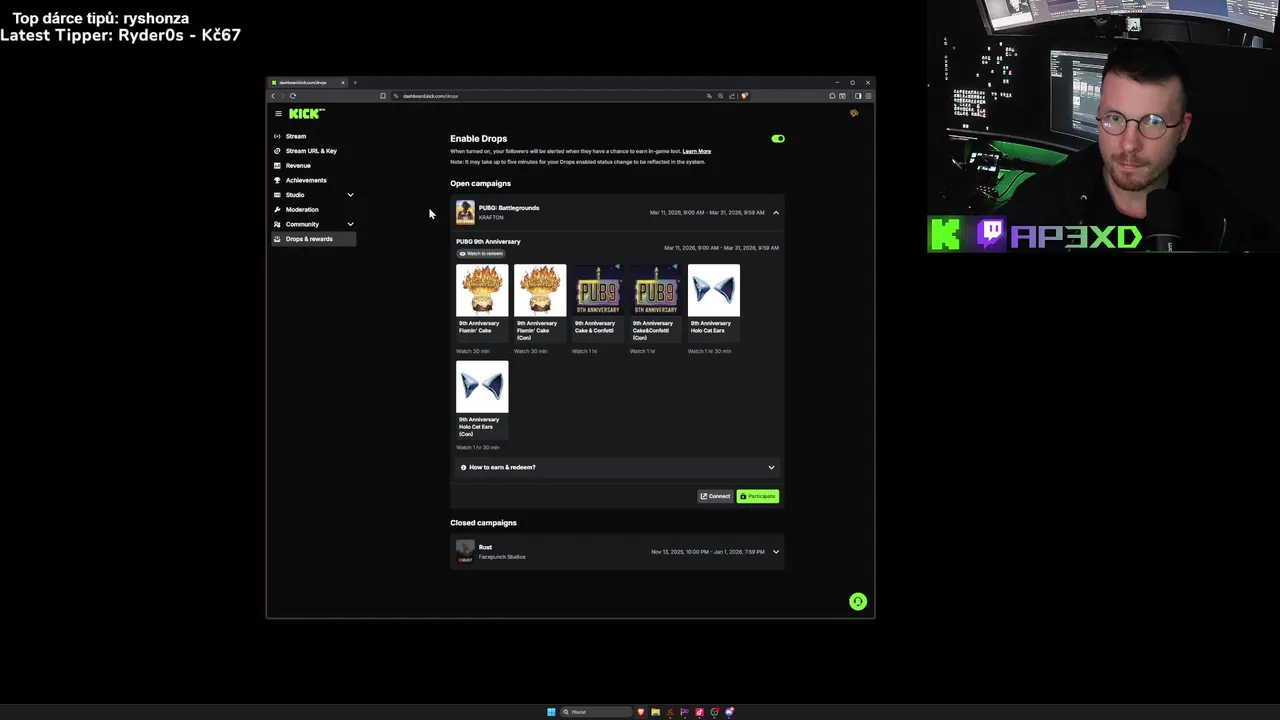
Task: Select the Holo Cat Ears reward image
Action: click(x=714, y=290)
